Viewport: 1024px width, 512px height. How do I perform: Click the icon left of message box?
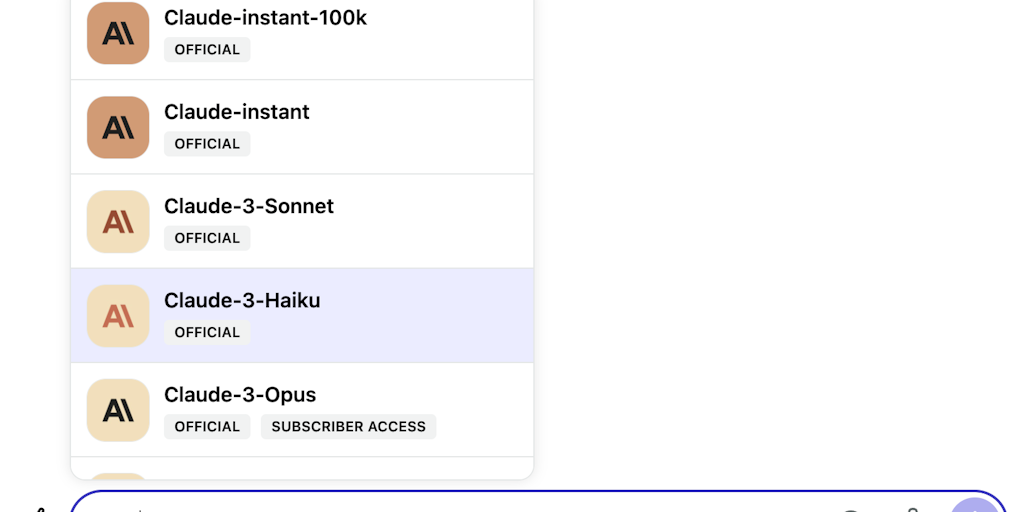(x=40, y=508)
